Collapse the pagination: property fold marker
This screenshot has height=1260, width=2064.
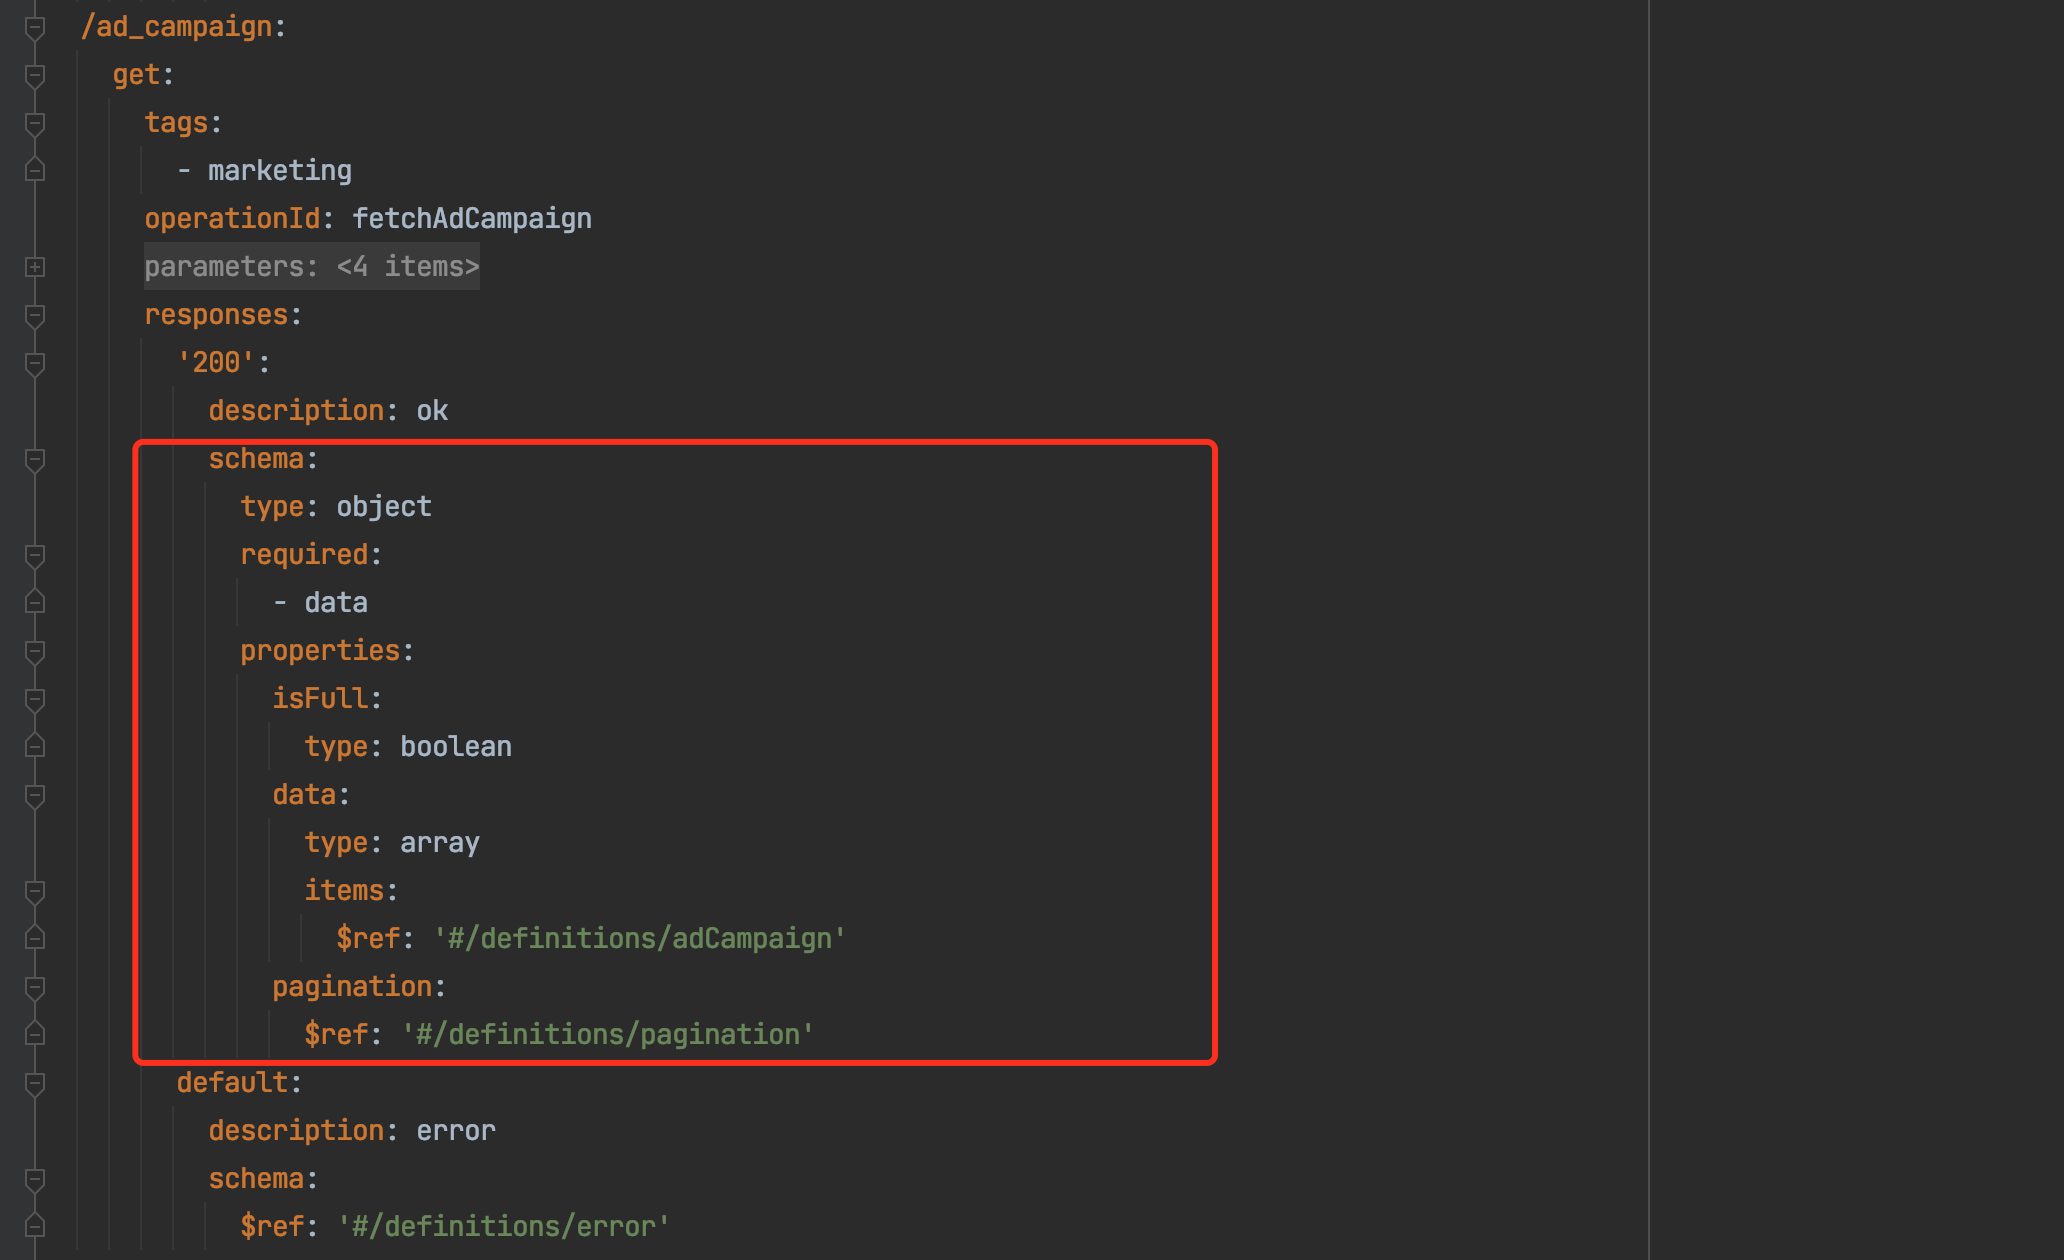[35, 987]
